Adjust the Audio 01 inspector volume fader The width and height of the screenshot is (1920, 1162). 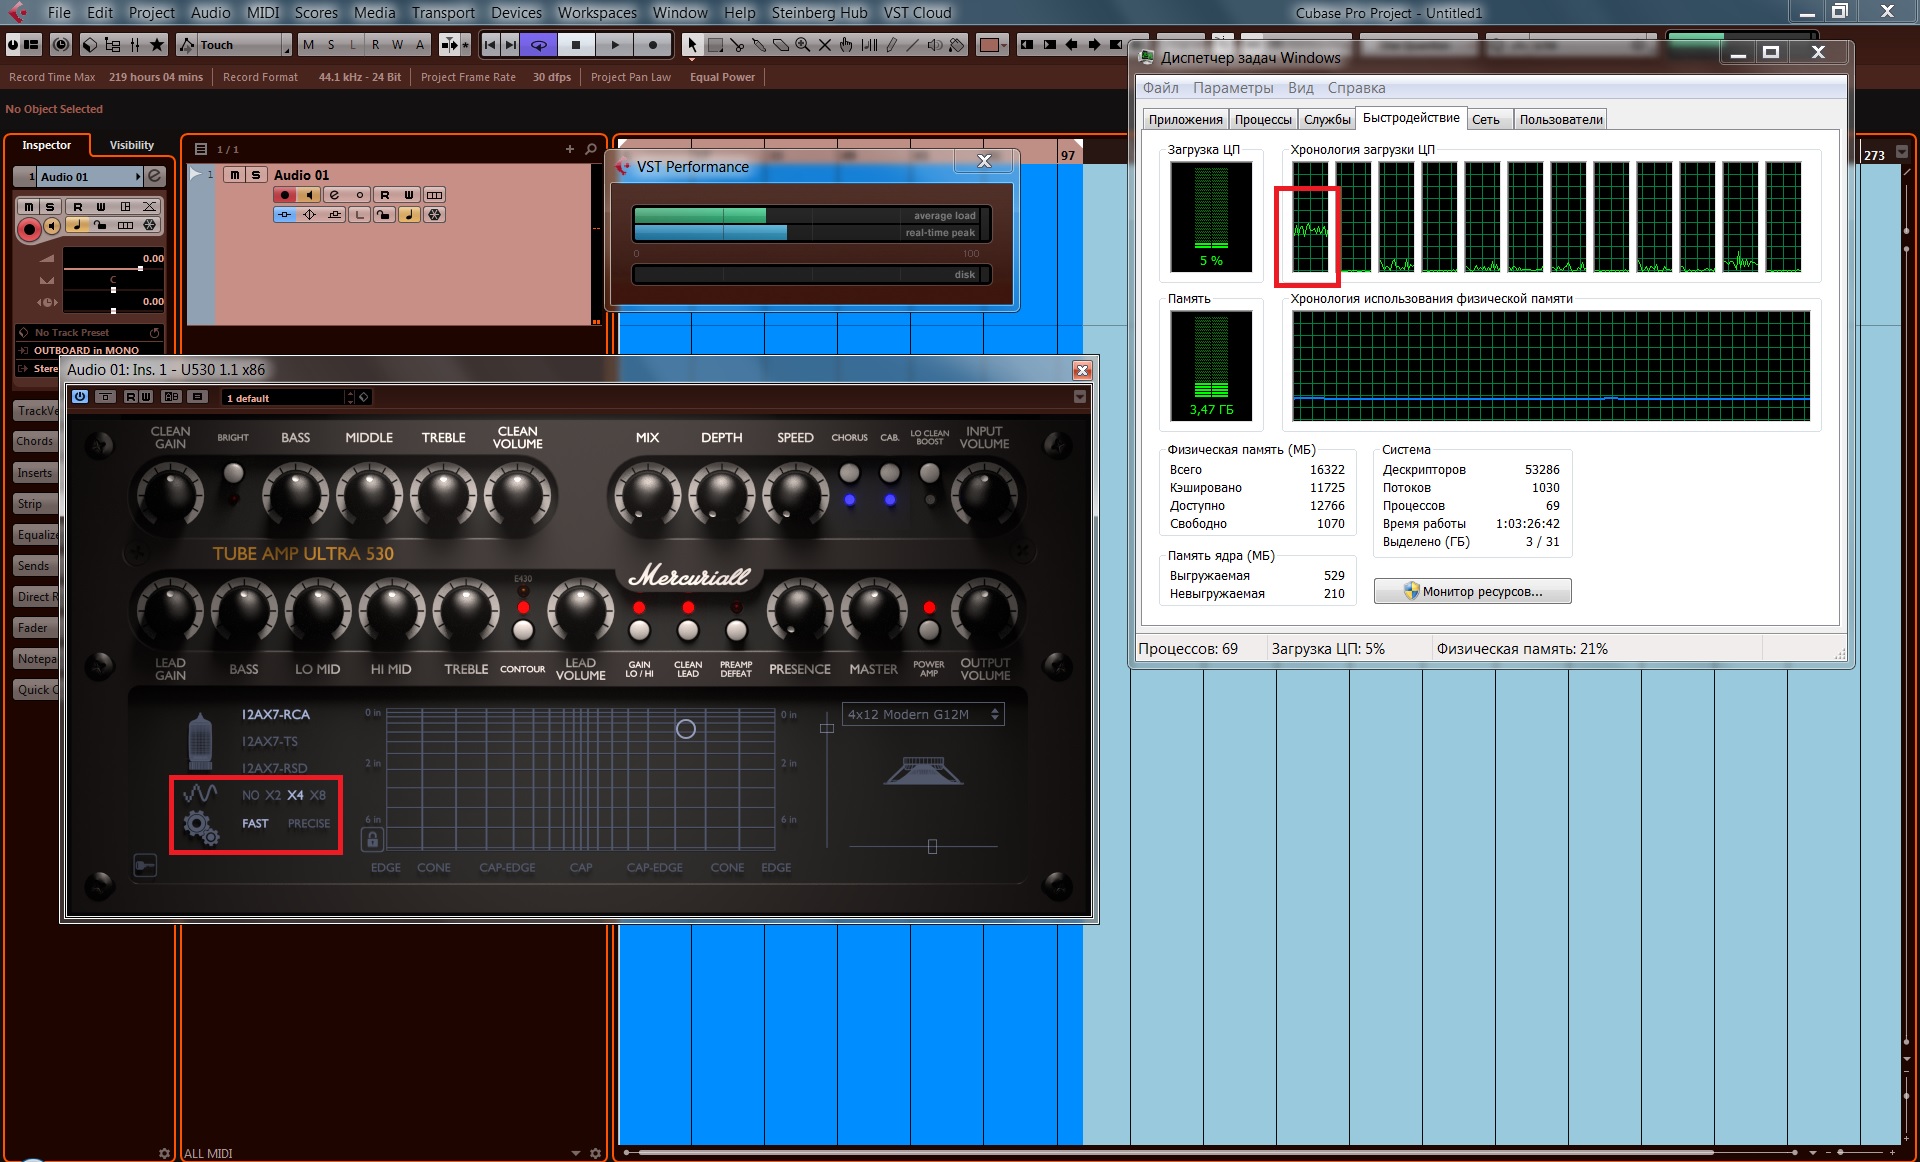point(140,268)
